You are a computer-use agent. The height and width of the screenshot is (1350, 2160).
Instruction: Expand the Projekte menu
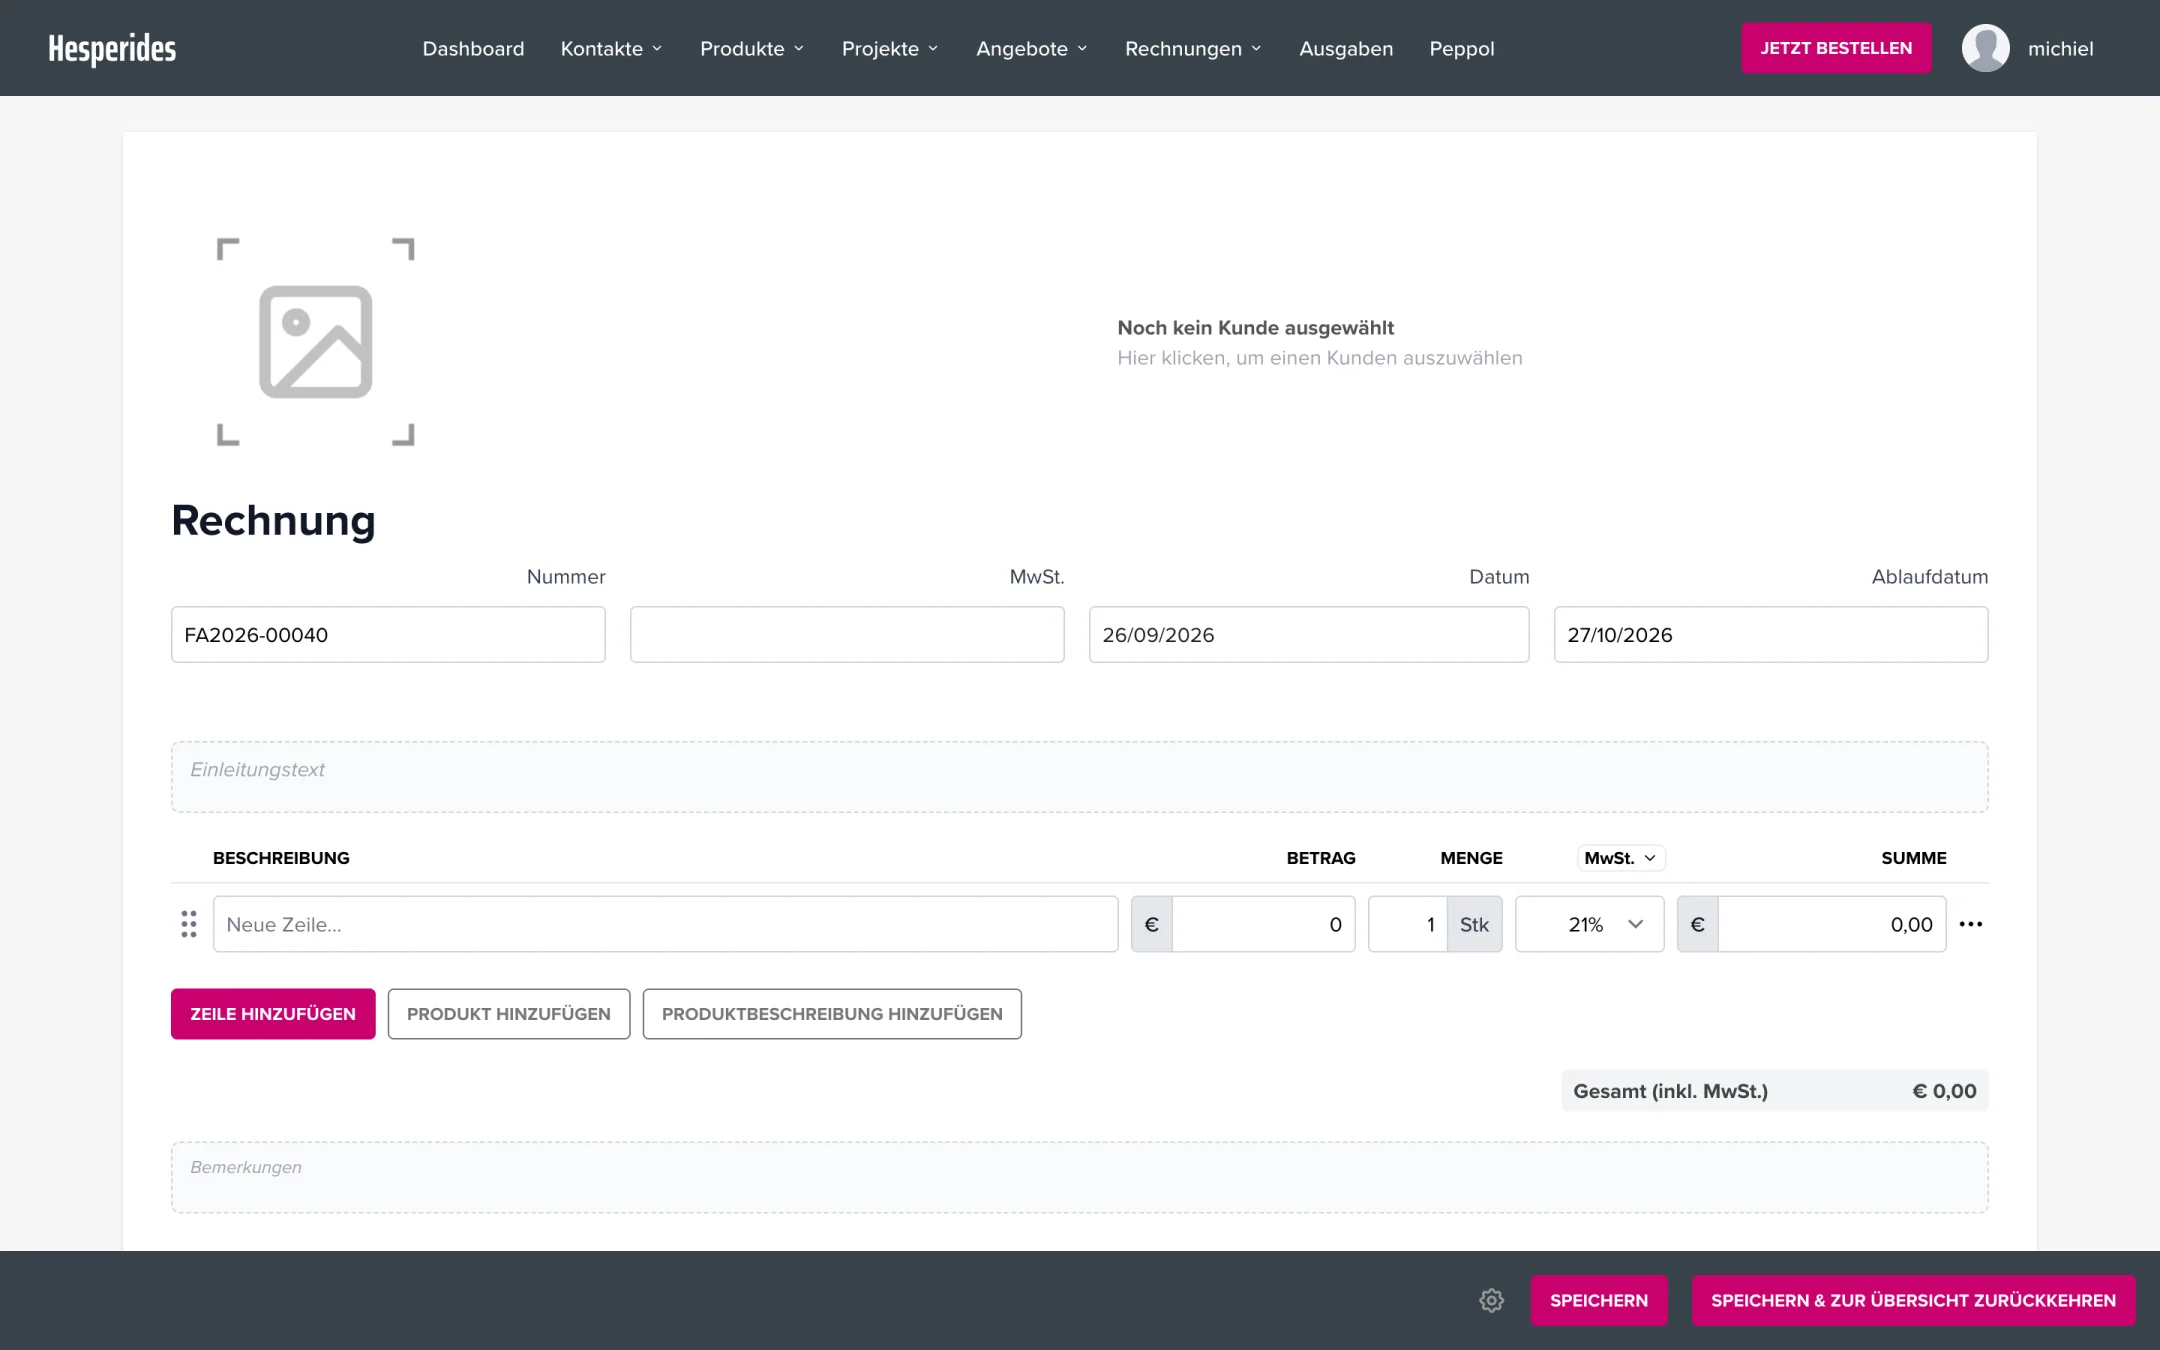(x=890, y=48)
